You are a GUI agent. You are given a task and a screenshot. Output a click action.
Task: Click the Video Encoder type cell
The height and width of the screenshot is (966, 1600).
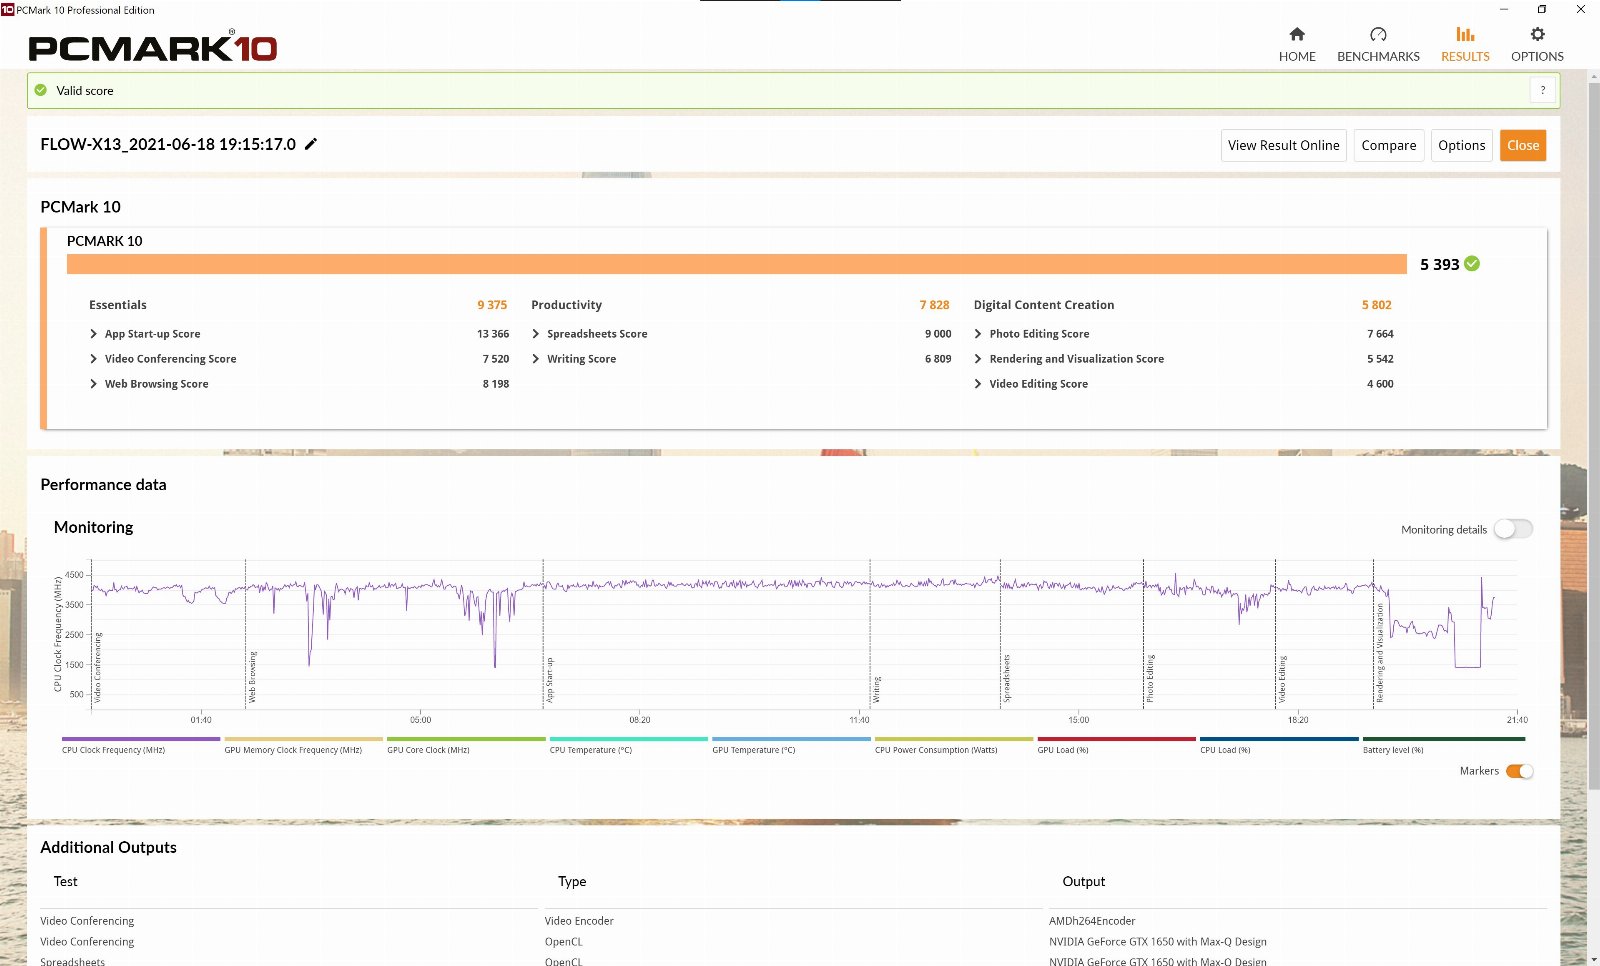pyautogui.click(x=579, y=921)
